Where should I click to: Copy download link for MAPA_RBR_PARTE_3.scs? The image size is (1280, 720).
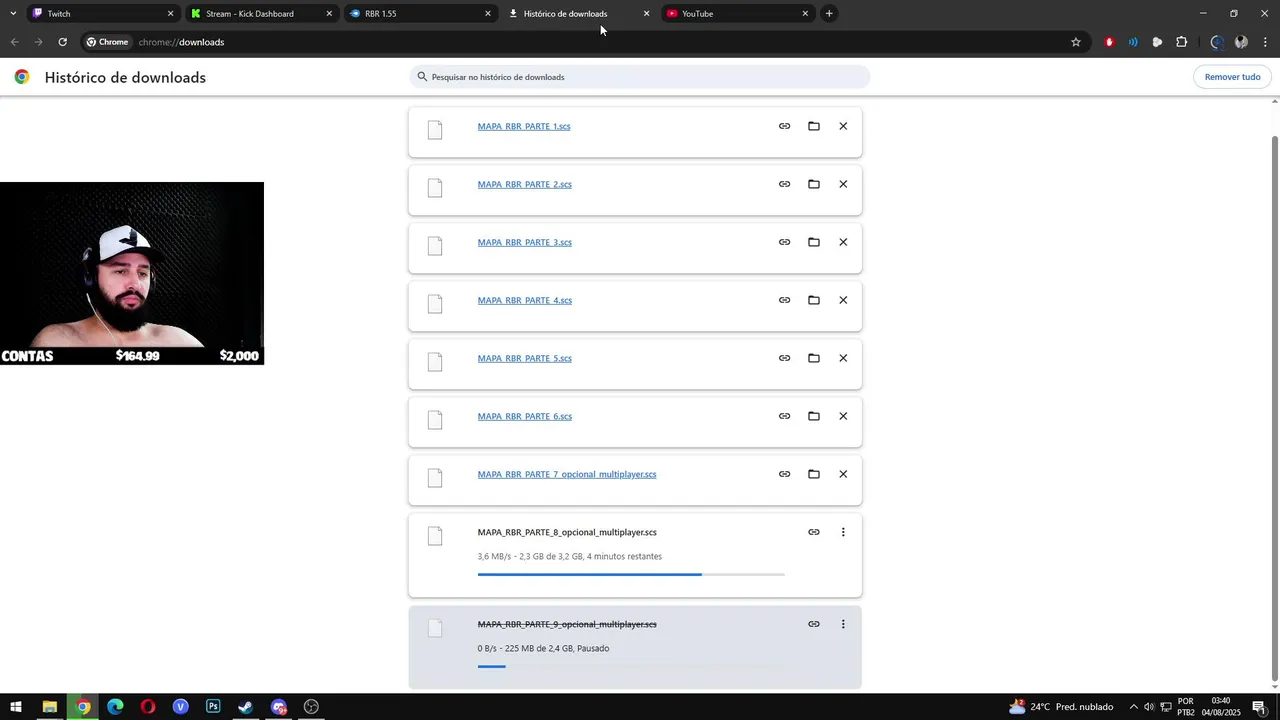(784, 242)
